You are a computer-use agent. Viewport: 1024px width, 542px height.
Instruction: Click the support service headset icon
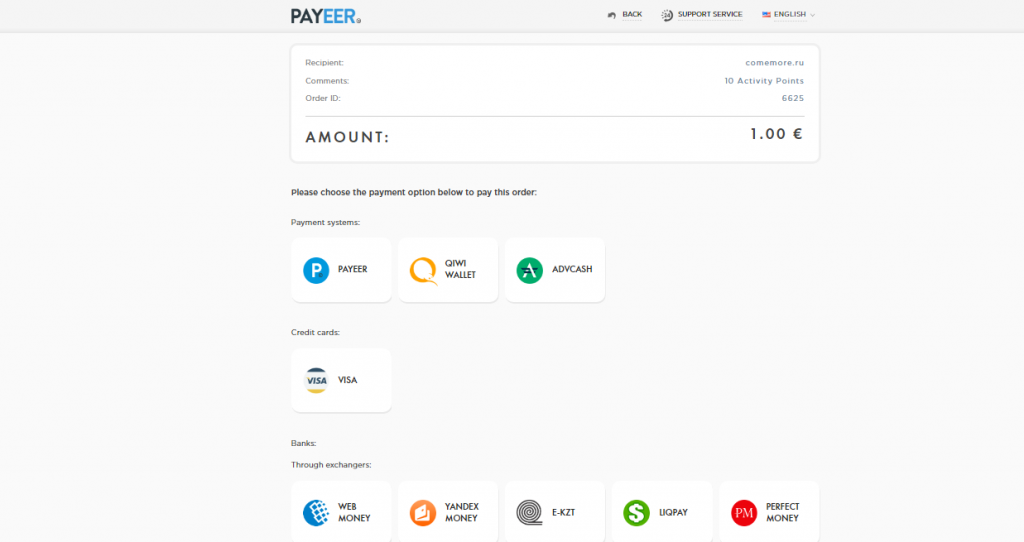(x=667, y=15)
